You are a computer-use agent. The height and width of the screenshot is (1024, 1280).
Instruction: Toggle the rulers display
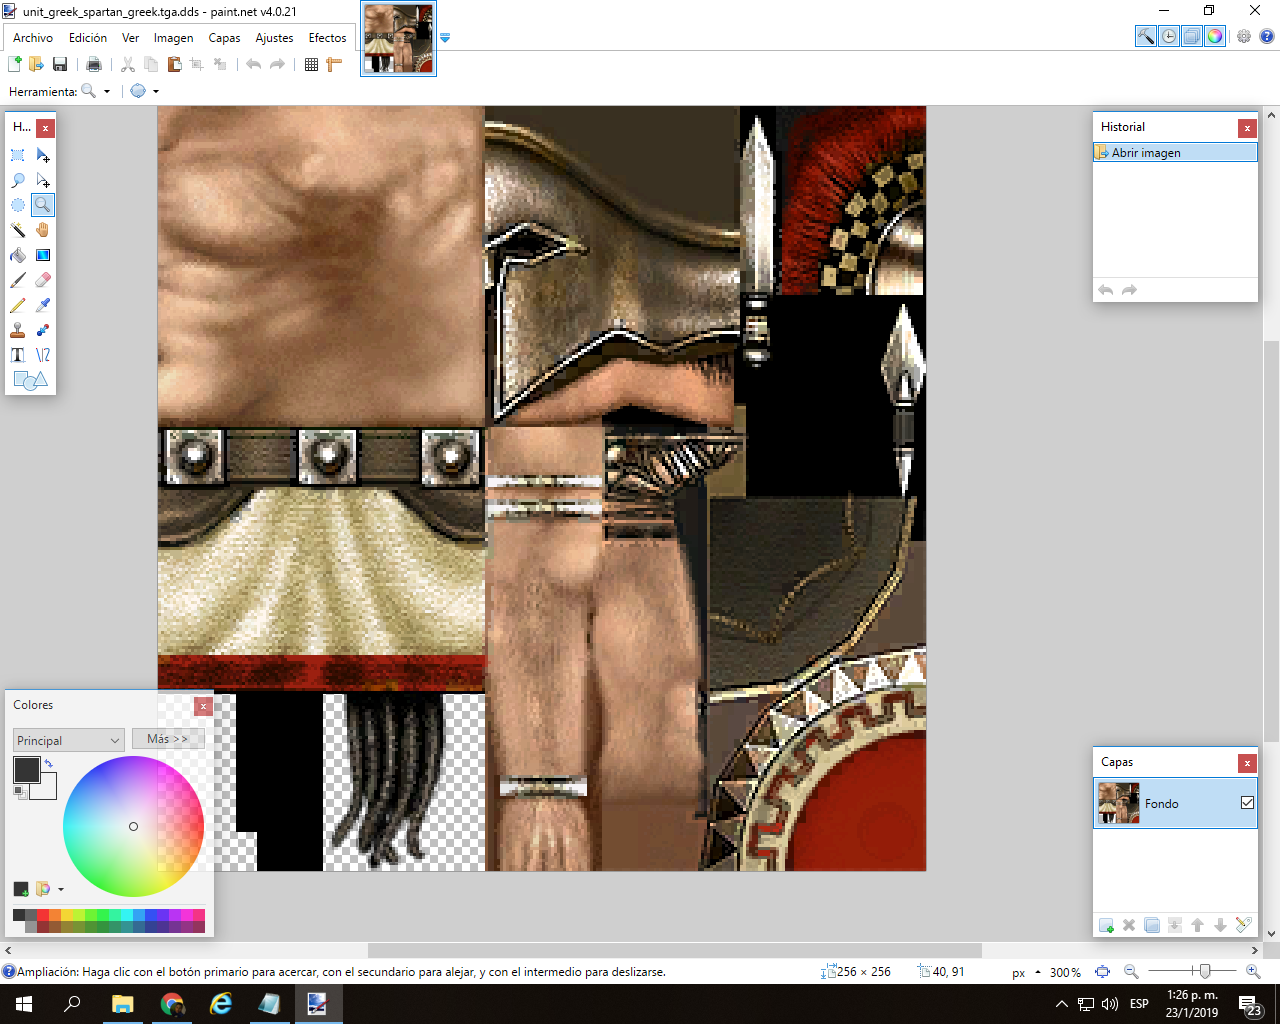pyautogui.click(x=334, y=64)
